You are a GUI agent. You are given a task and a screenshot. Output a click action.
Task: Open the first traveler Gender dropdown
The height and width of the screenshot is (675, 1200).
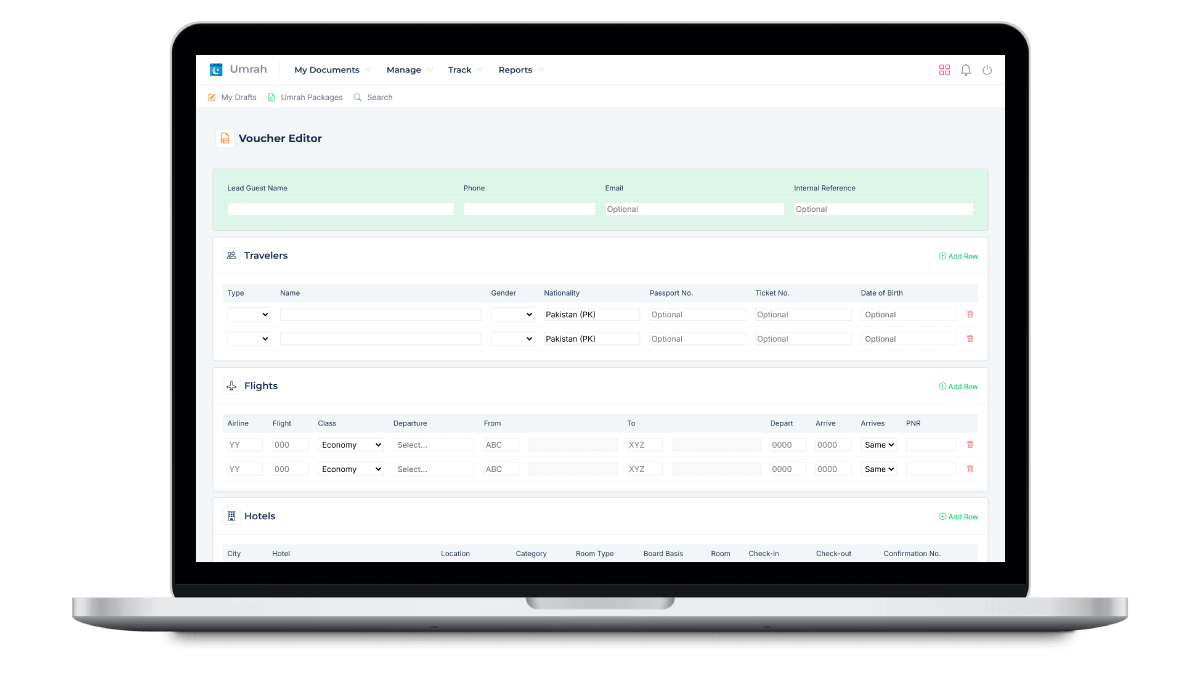click(512, 314)
